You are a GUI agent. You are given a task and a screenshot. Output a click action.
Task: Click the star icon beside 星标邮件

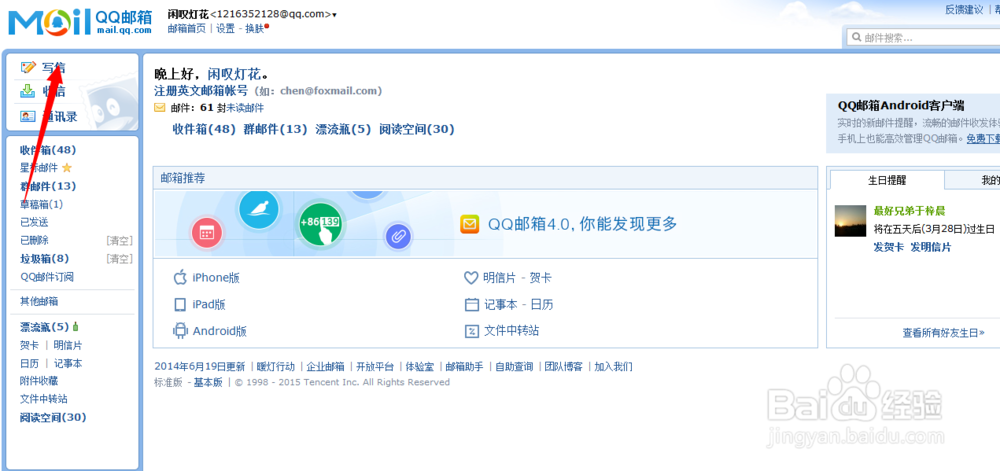click(x=67, y=168)
